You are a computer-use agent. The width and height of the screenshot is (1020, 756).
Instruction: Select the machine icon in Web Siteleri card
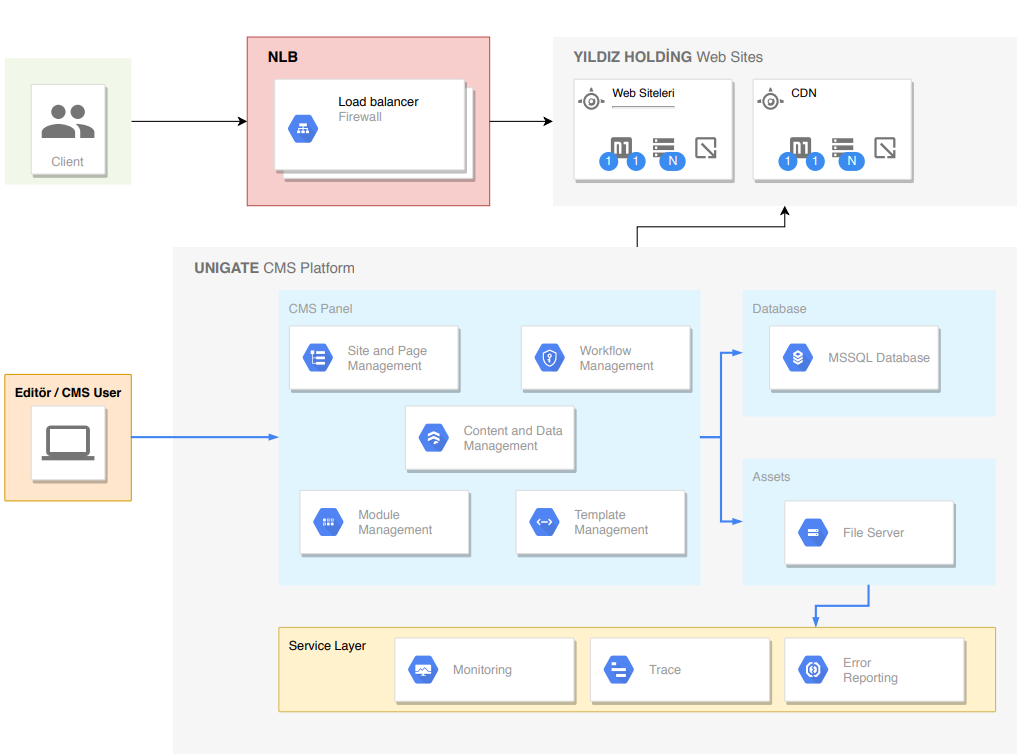(621, 148)
